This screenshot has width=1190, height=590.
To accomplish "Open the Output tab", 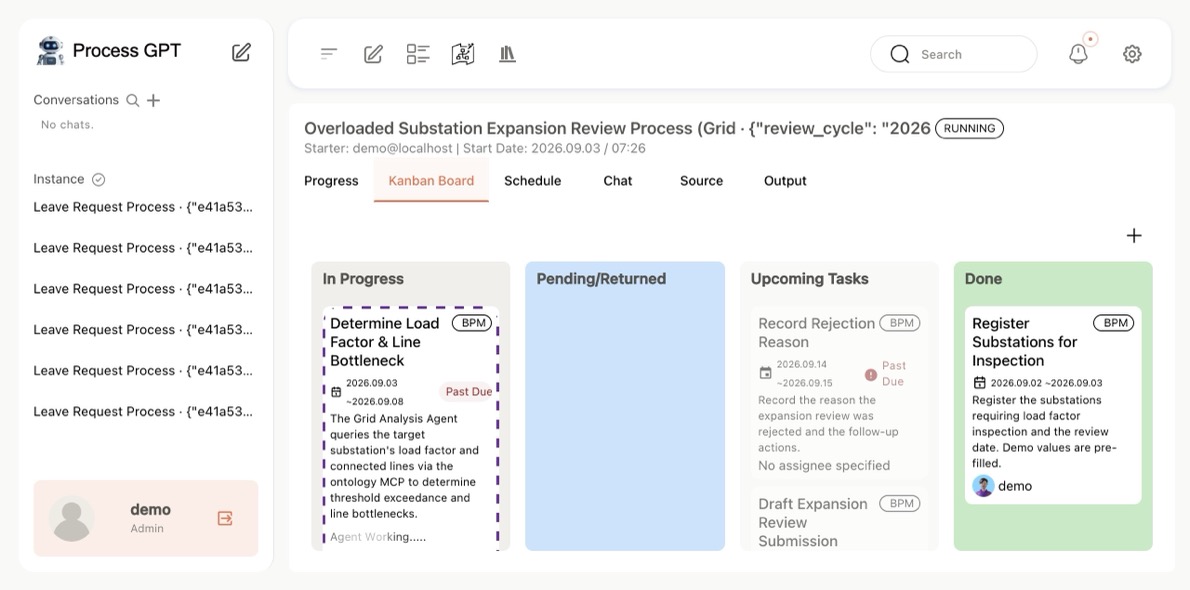I will click(x=785, y=181).
